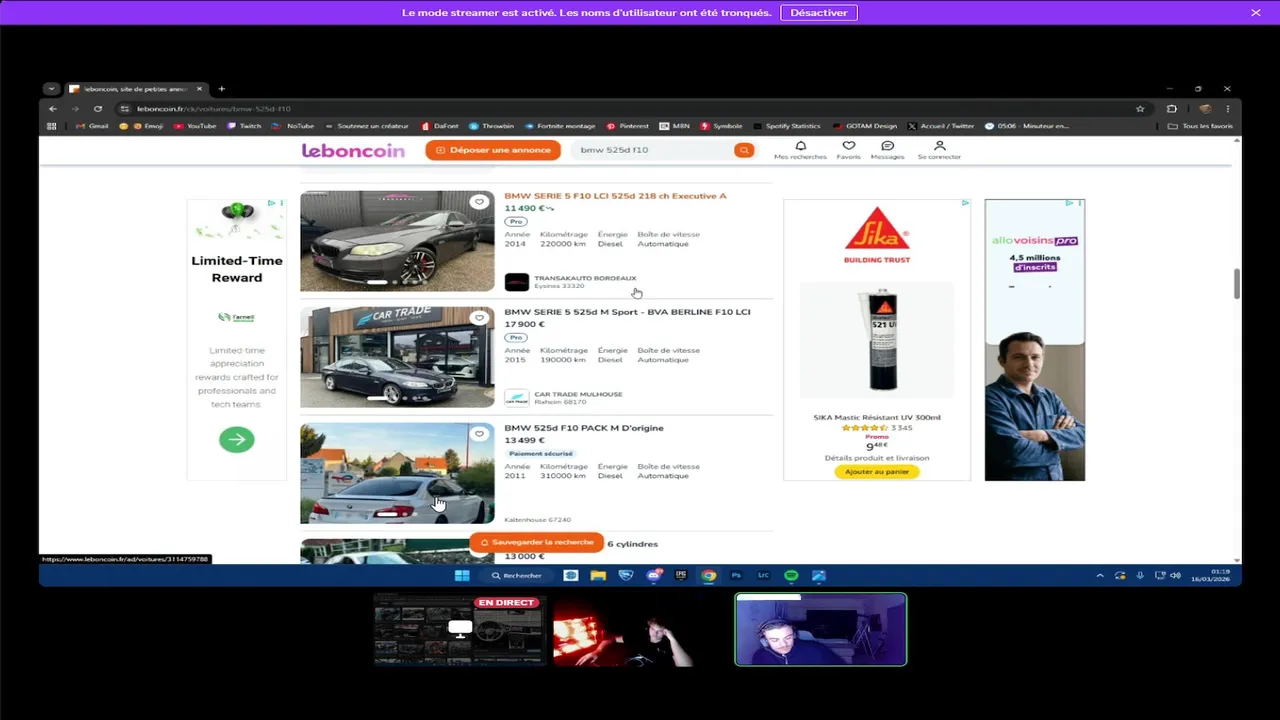Open the YouTube bookmark
Screen dimensions: 1280x720
(x=195, y=126)
